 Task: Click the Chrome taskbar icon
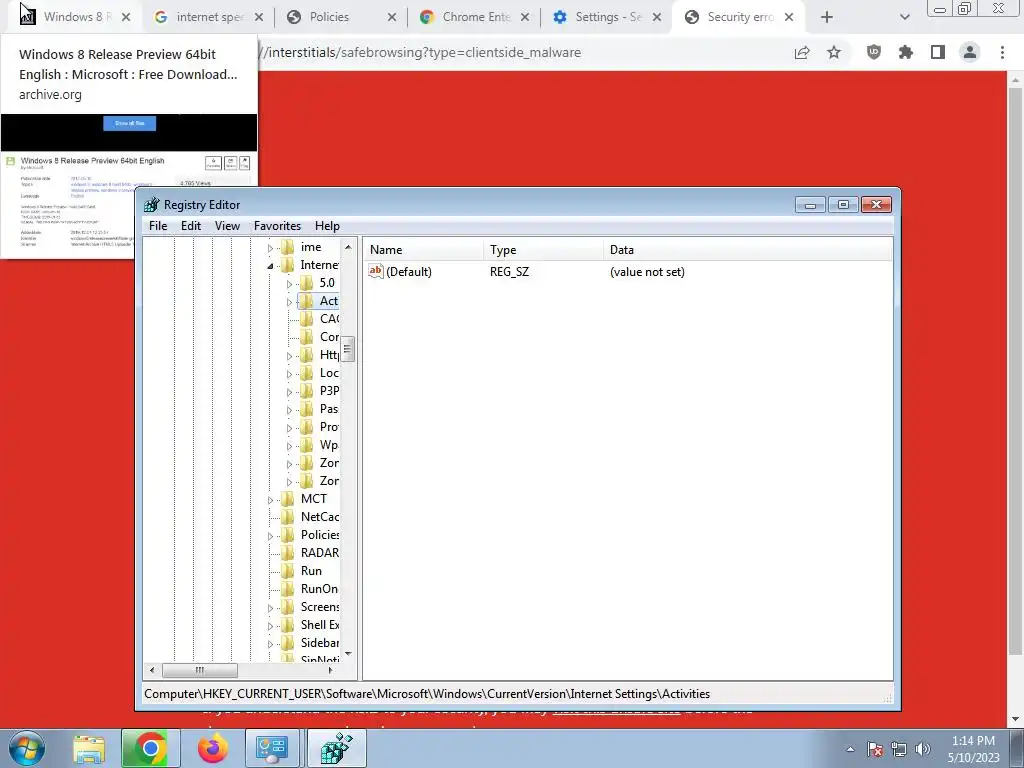[x=150, y=749]
